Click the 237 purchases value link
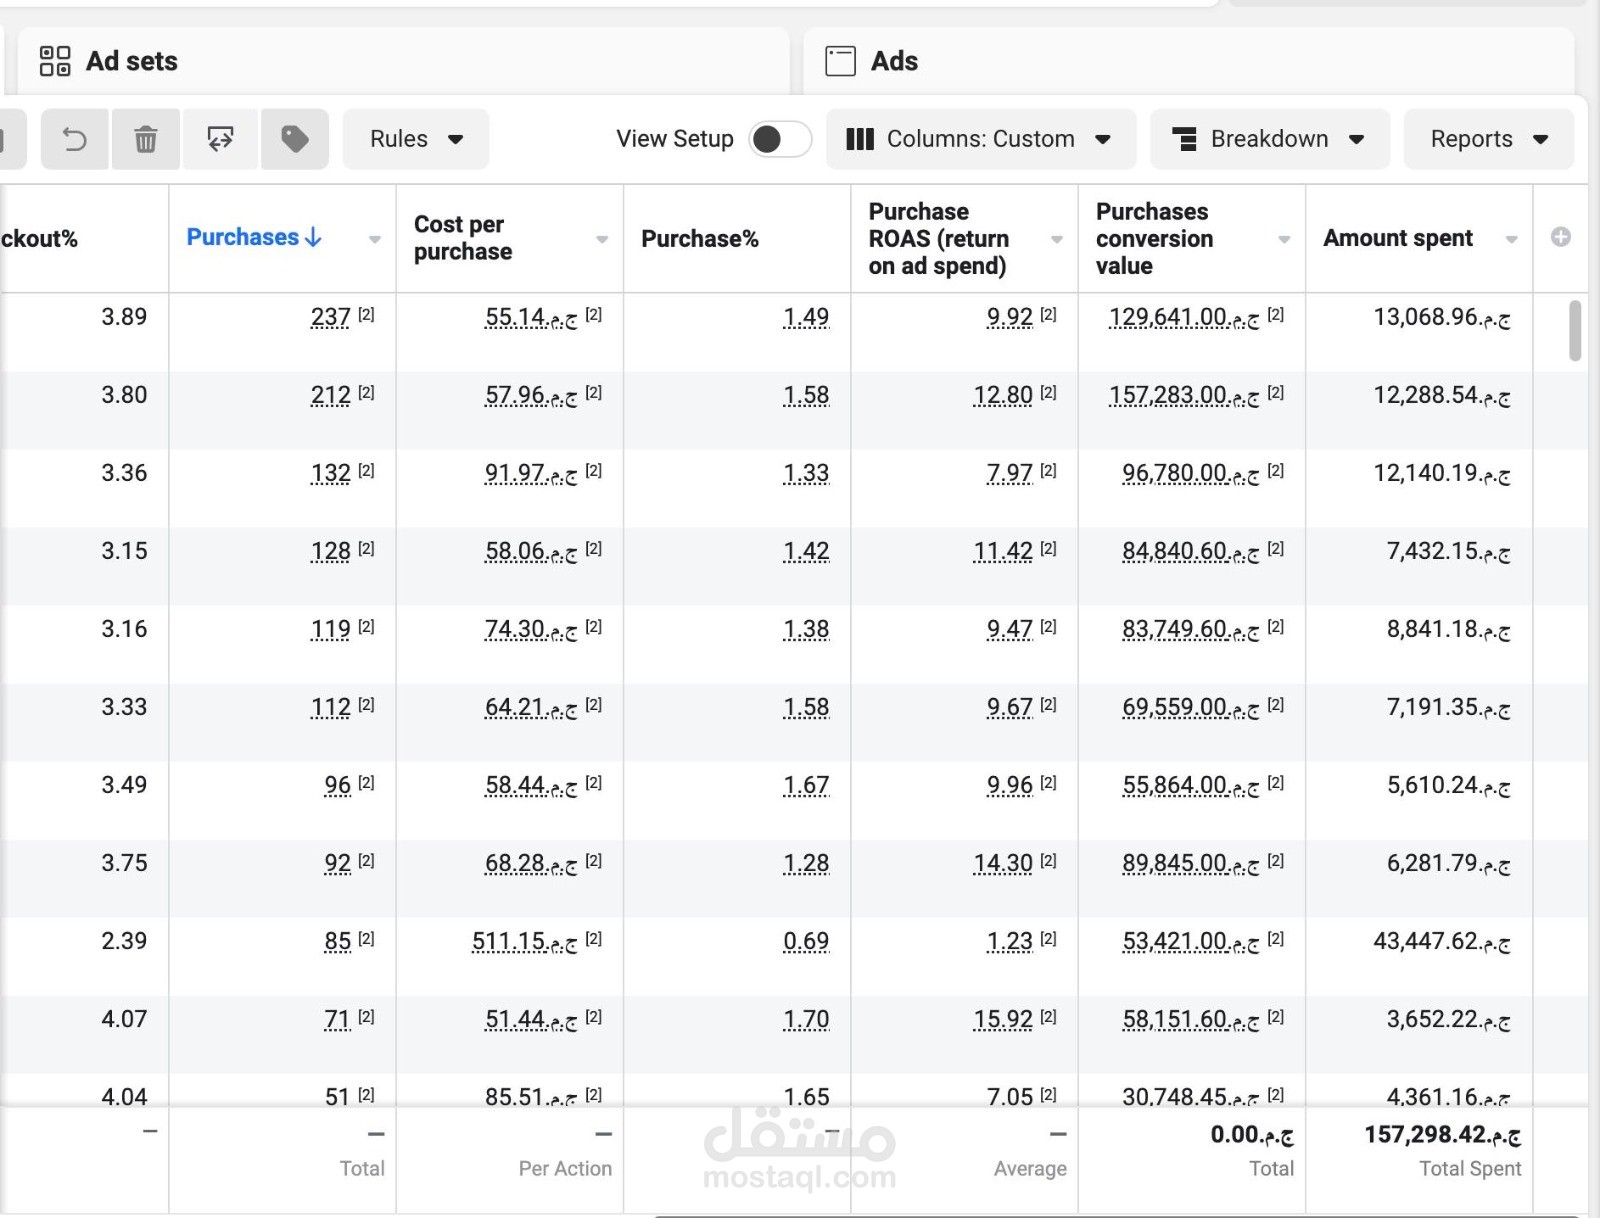The width and height of the screenshot is (1600, 1218). tap(330, 317)
